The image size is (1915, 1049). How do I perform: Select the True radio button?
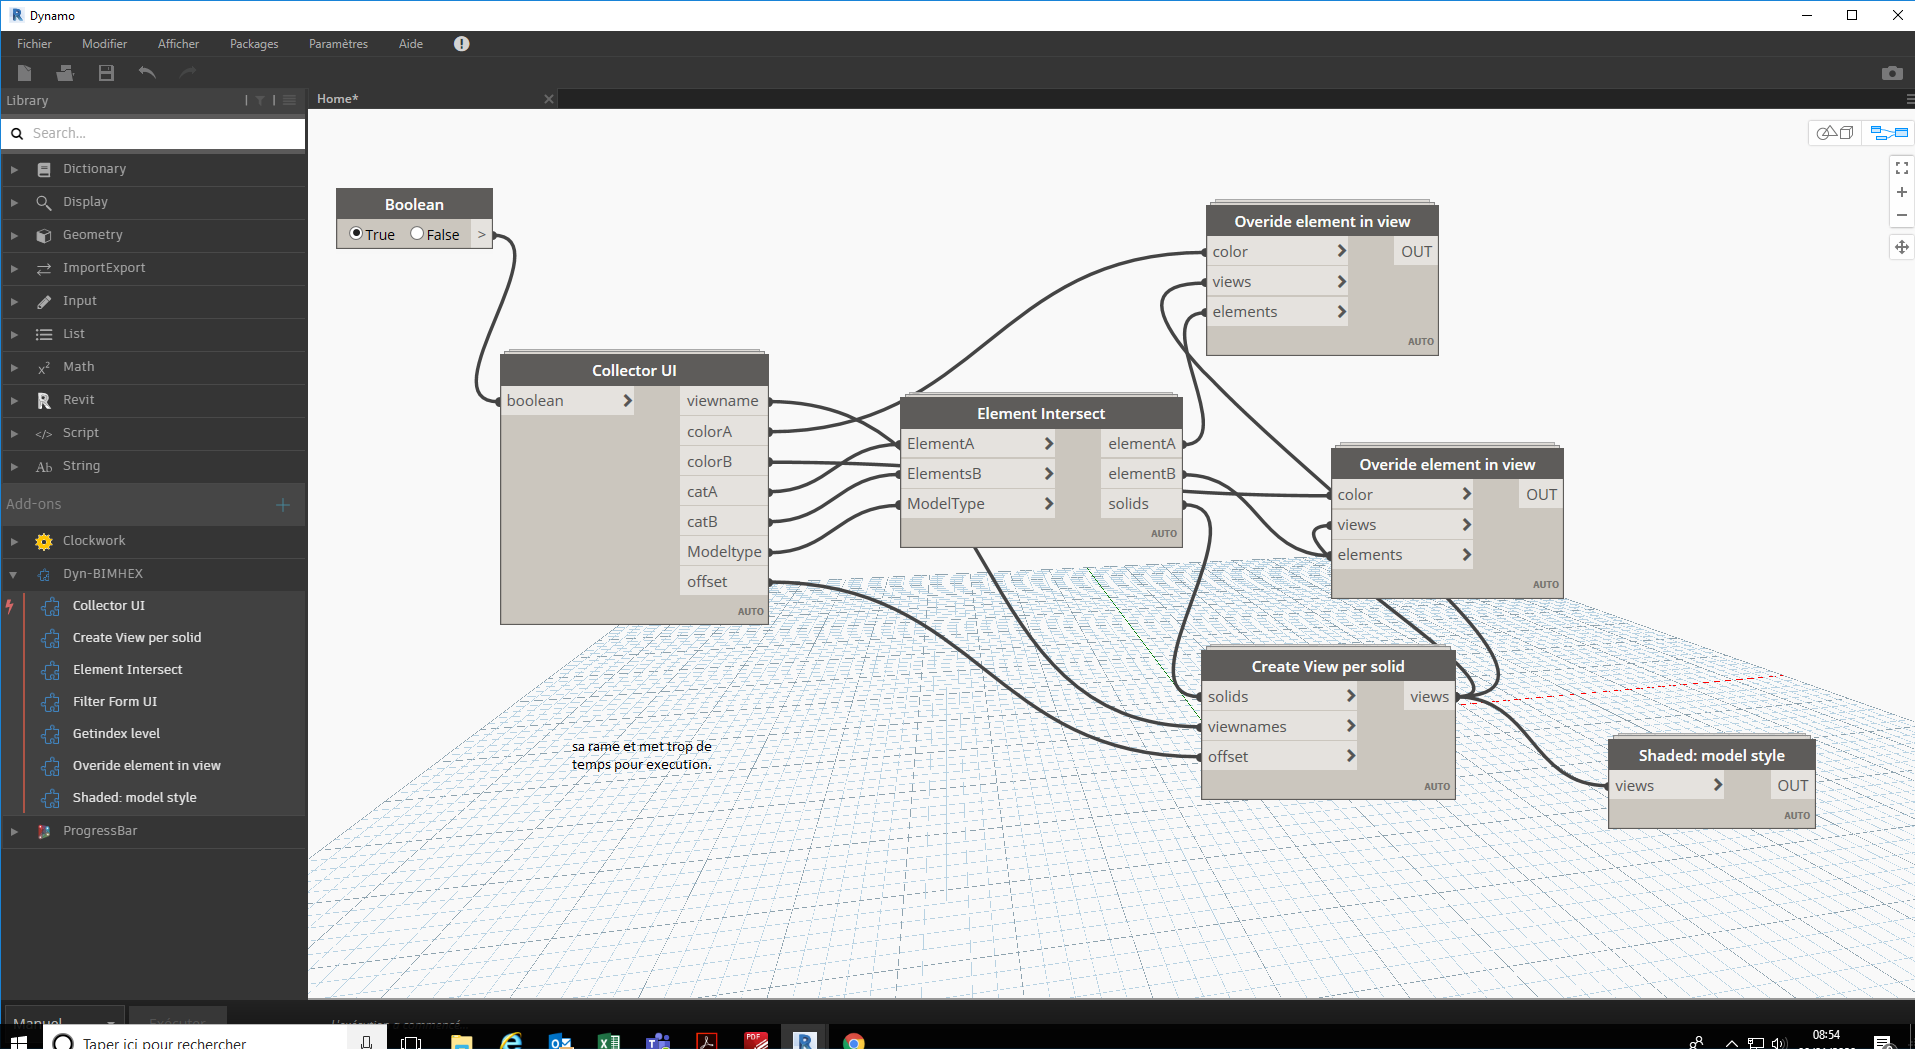[x=356, y=234]
